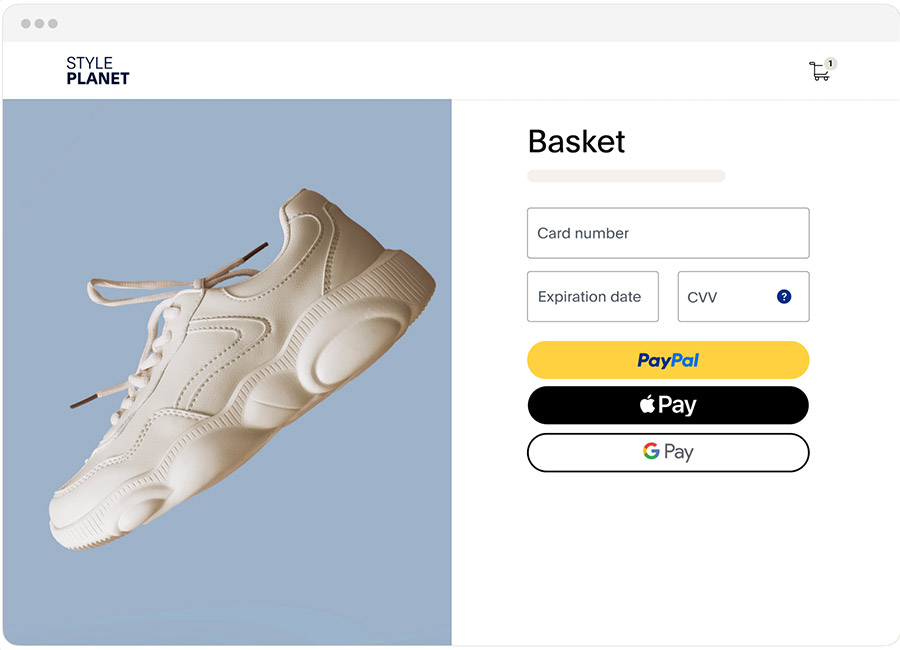This screenshot has width=900, height=650.
Task: Click the middle window control dot
Action: tap(39, 23)
